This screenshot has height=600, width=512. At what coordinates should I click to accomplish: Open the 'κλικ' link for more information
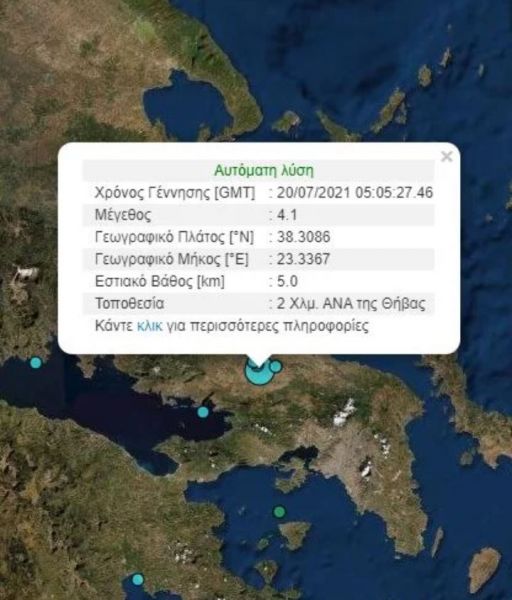150,326
